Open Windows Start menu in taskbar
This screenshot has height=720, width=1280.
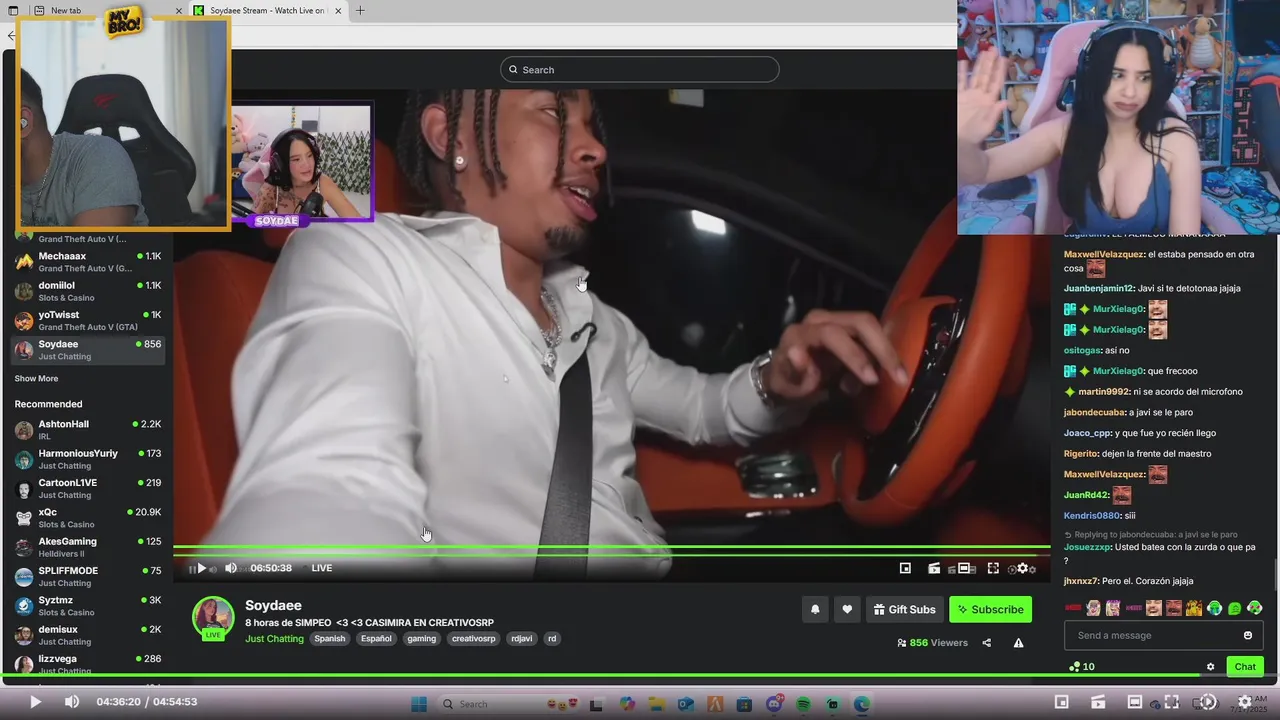click(x=419, y=704)
